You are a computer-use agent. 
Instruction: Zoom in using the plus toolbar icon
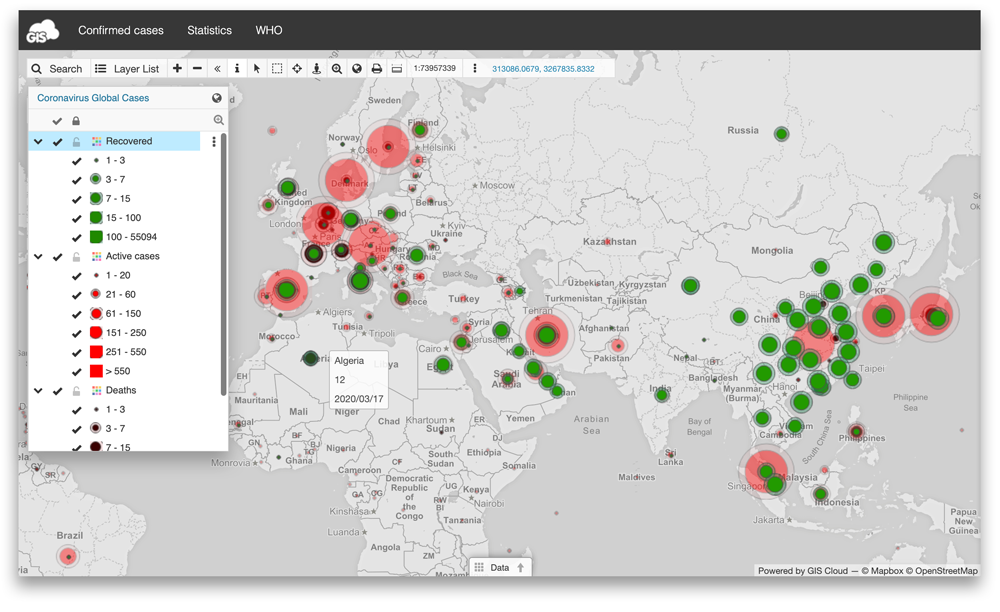(x=176, y=68)
